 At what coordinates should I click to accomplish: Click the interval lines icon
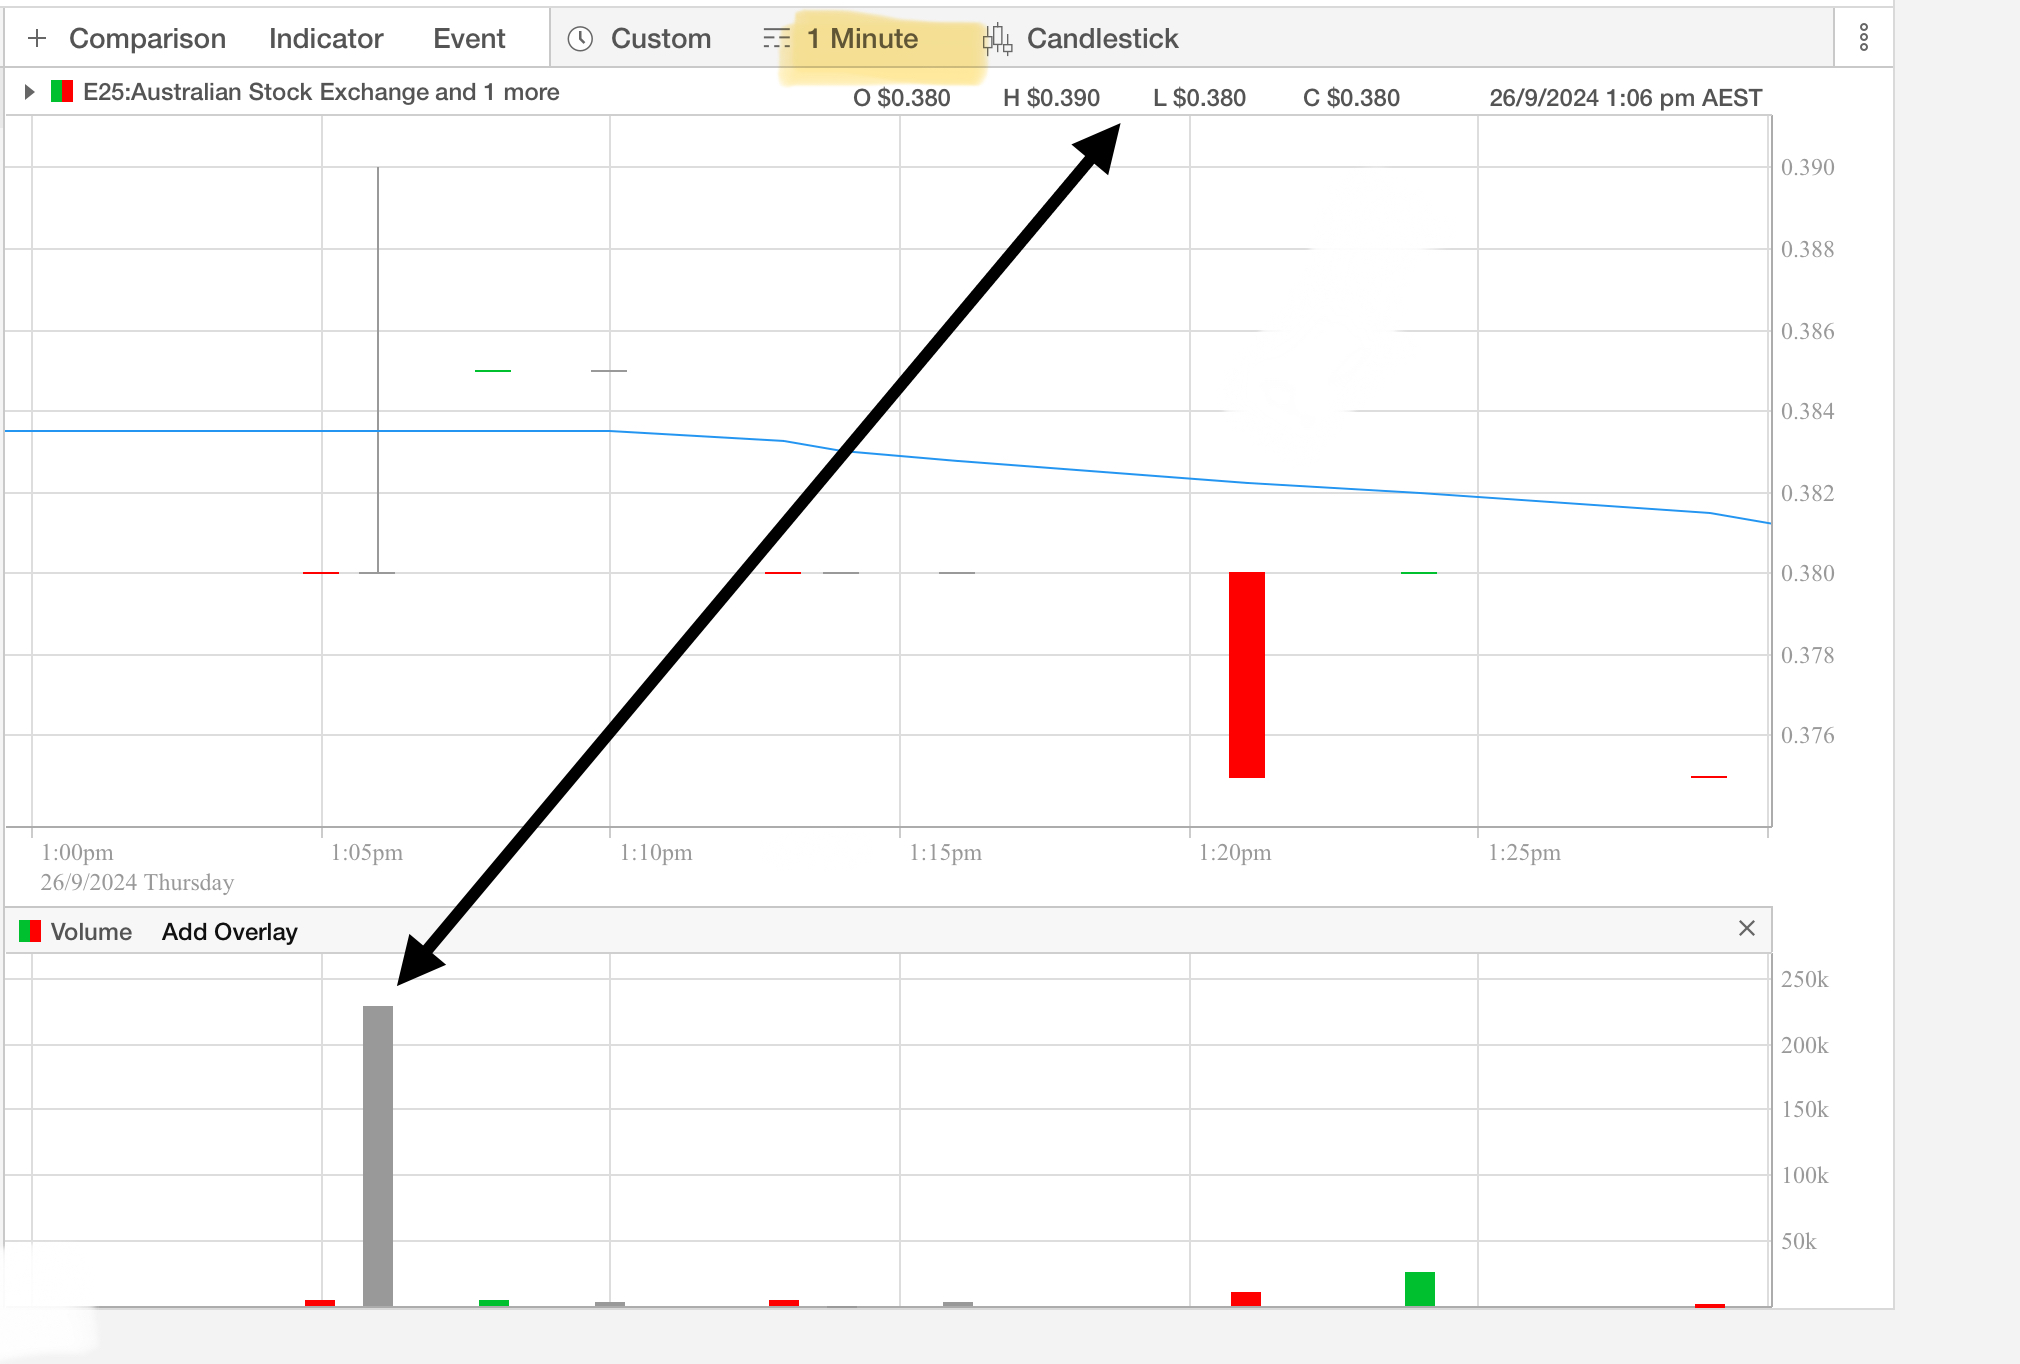(x=776, y=39)
